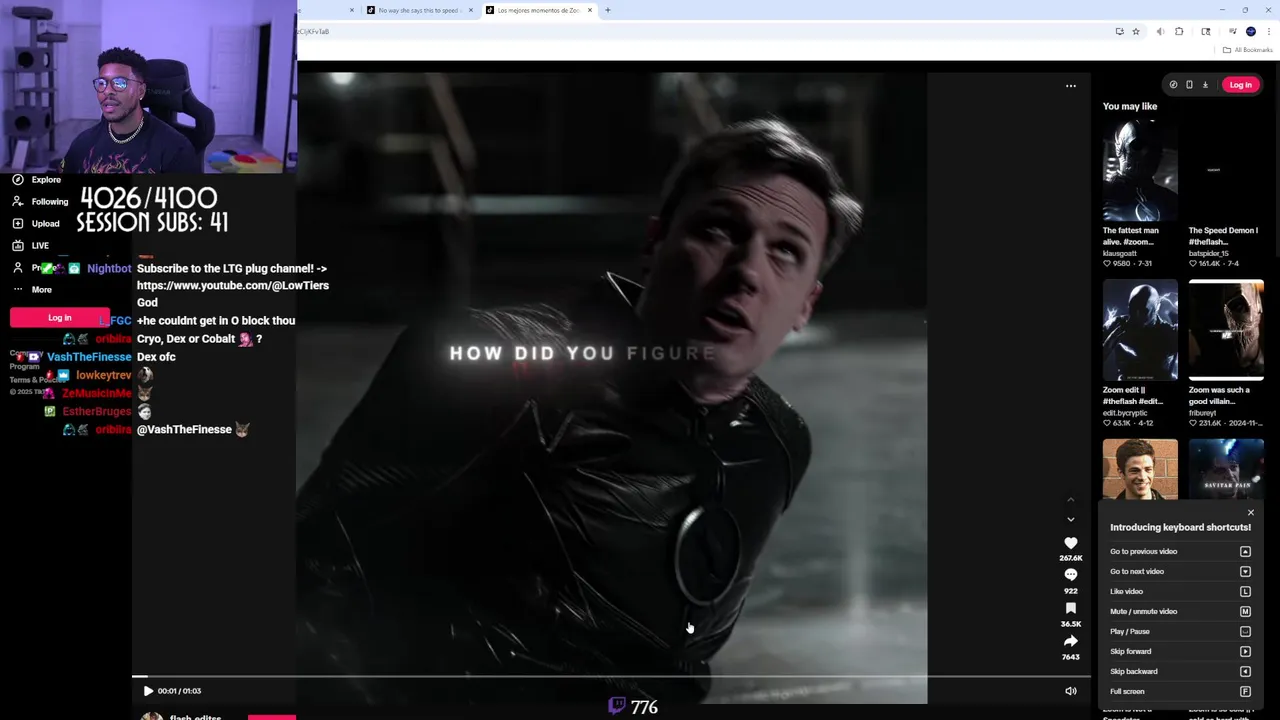Open a new browser tab
The image size is (1280, 720).
click(607, 10)
